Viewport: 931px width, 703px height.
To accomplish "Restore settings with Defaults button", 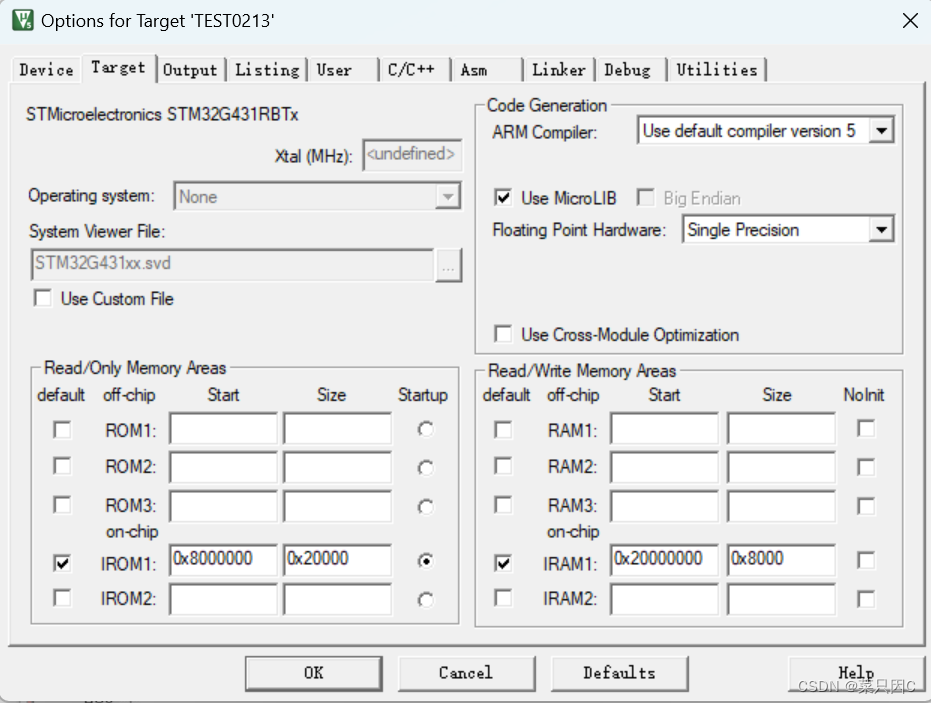I will (x=619, y=673).
